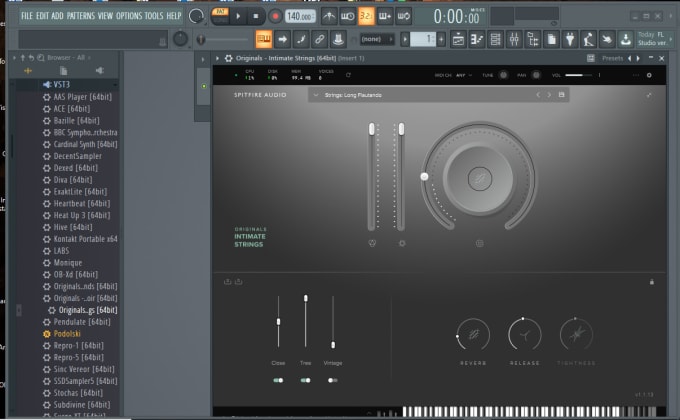Screen dimensions: 680x420
Task: Save preset with Spitfire floppy disk icon
Action: tap(562, 95)
